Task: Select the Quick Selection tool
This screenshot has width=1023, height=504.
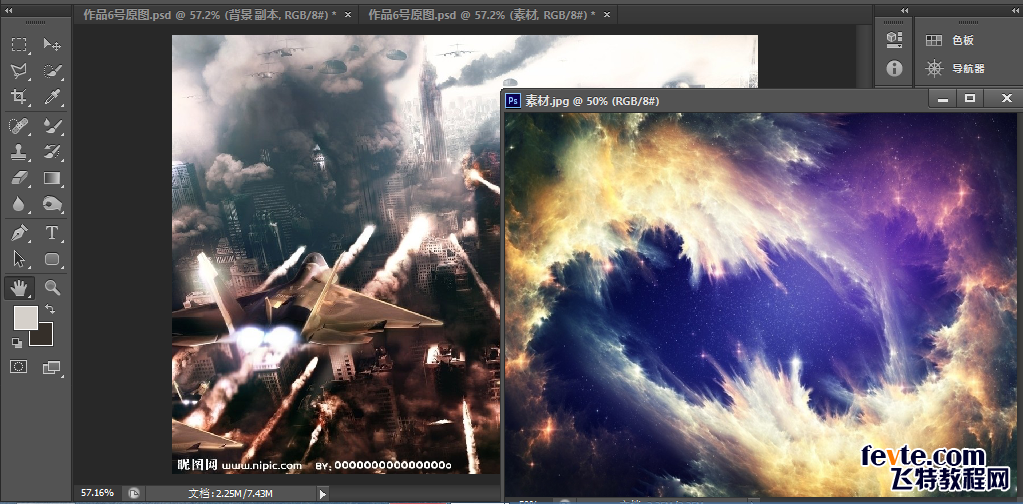Action: point(52,70)
